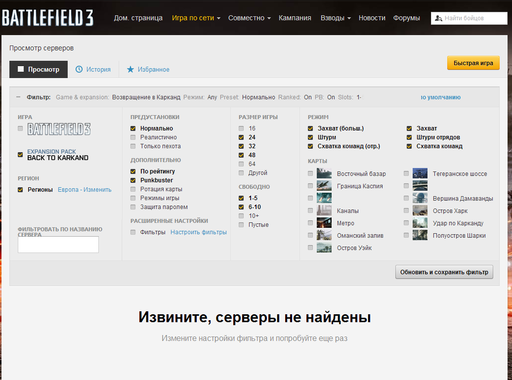This screenshot has height=380, width=512.
Task: Enable the Реалистично preset checkbox
Action: [x=133, y=137]
